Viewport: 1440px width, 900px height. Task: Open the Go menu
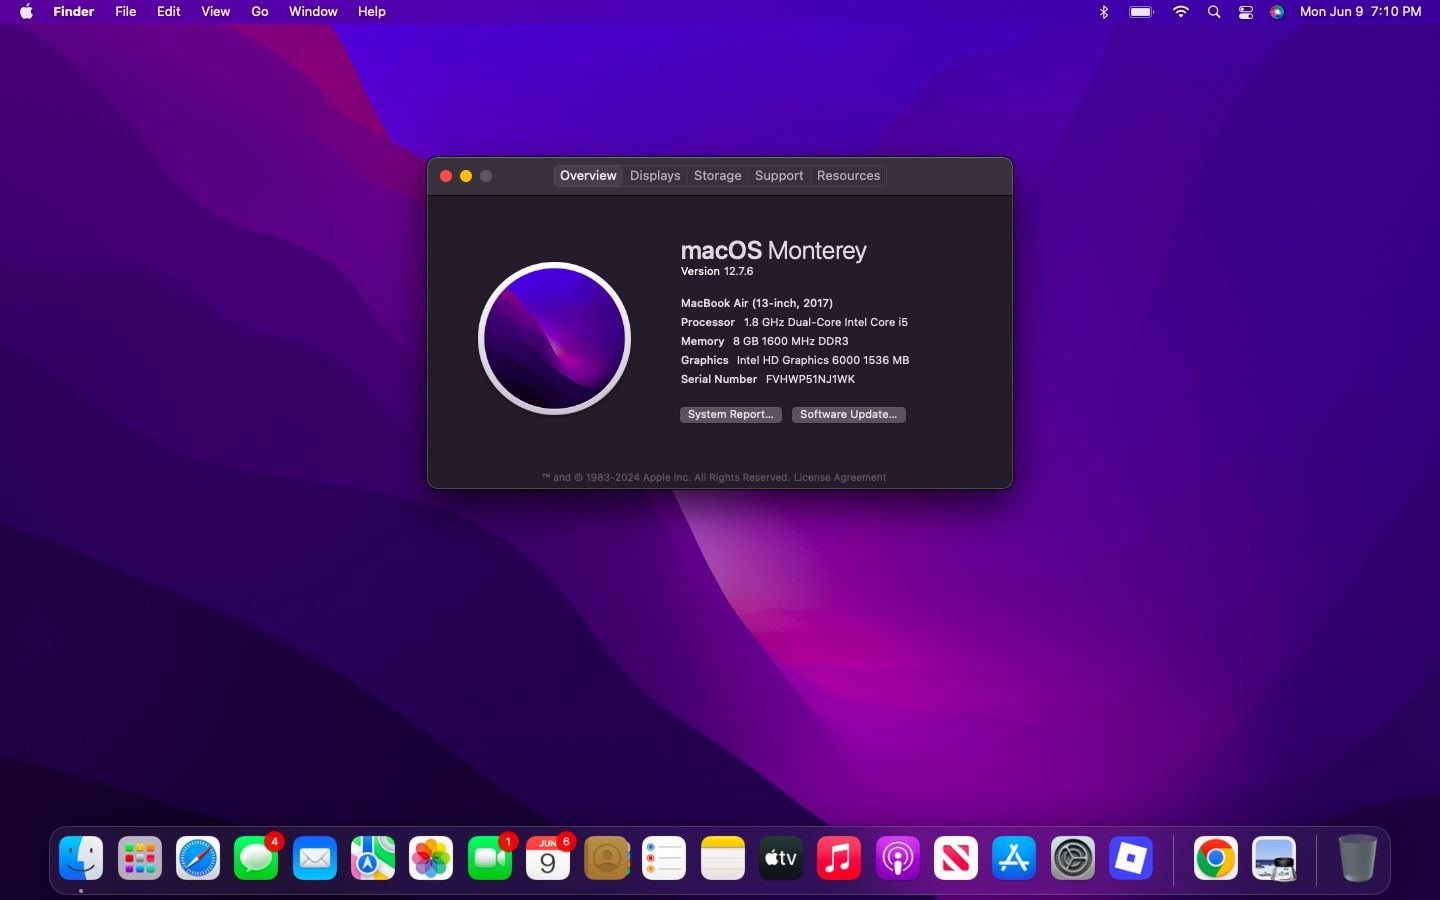(260, 12)
